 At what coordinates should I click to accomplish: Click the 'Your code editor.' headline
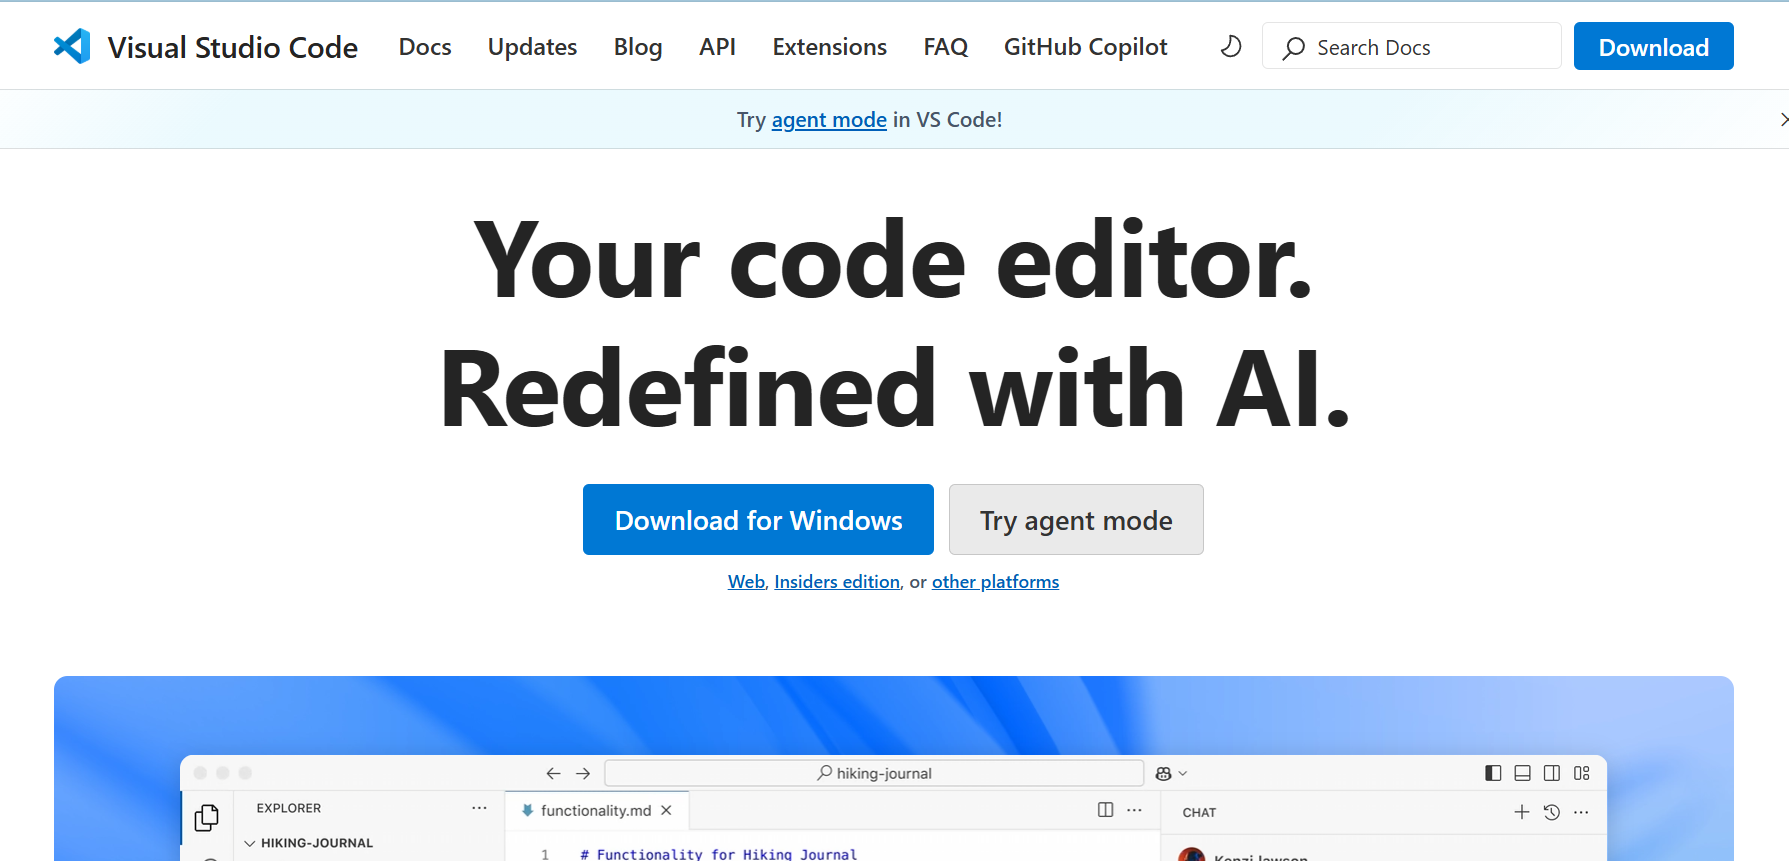tap(893, 260)
